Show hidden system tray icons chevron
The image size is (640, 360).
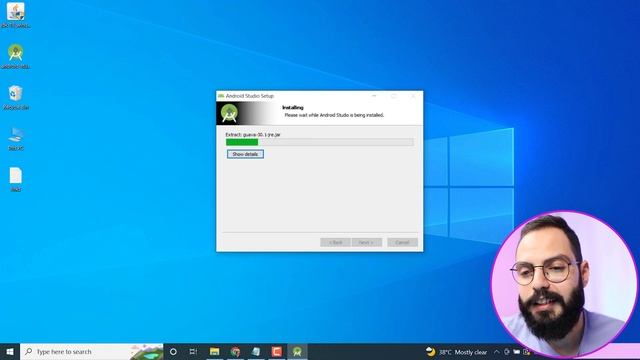pos(497,351)
